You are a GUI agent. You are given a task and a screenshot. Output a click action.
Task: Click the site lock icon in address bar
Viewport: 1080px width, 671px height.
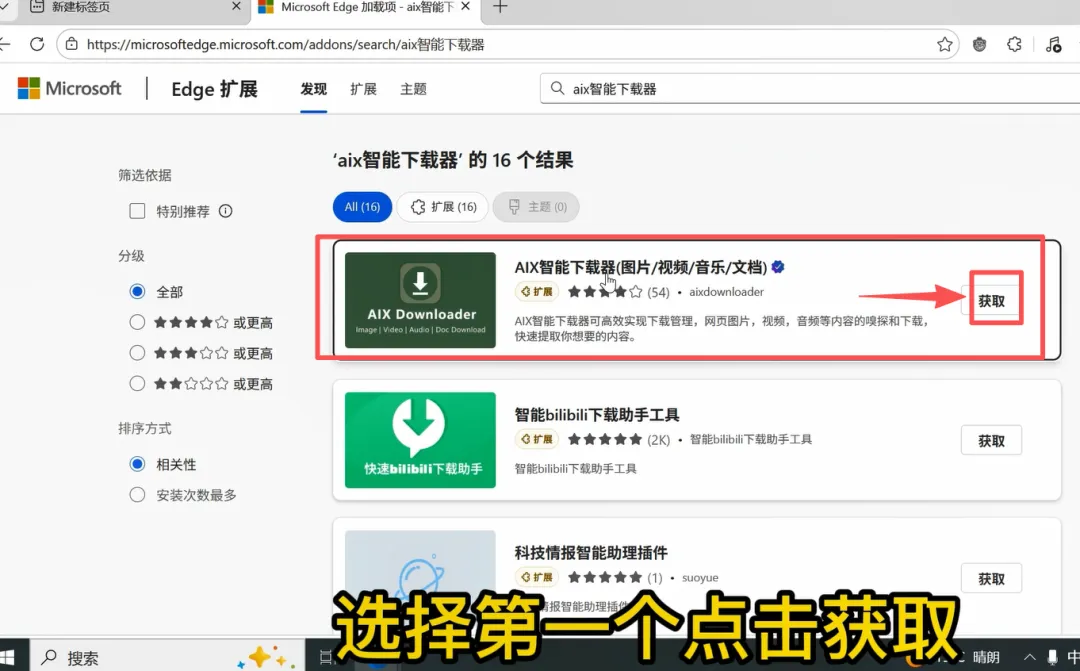(71, 45)
